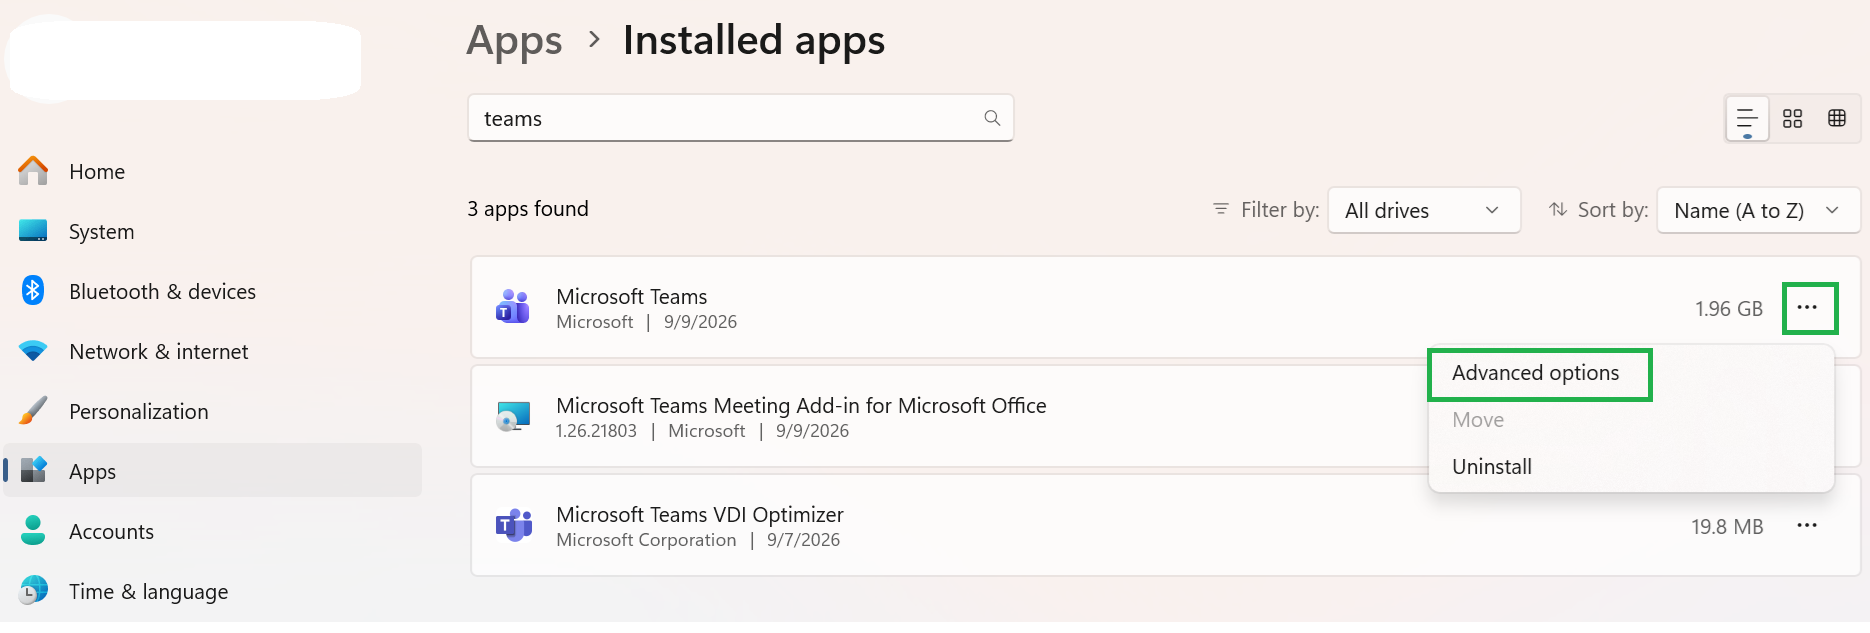The width and height of the screenshot is (1870, 633).
Task: Click the 3 apps found label
Action: pos(528,209)
